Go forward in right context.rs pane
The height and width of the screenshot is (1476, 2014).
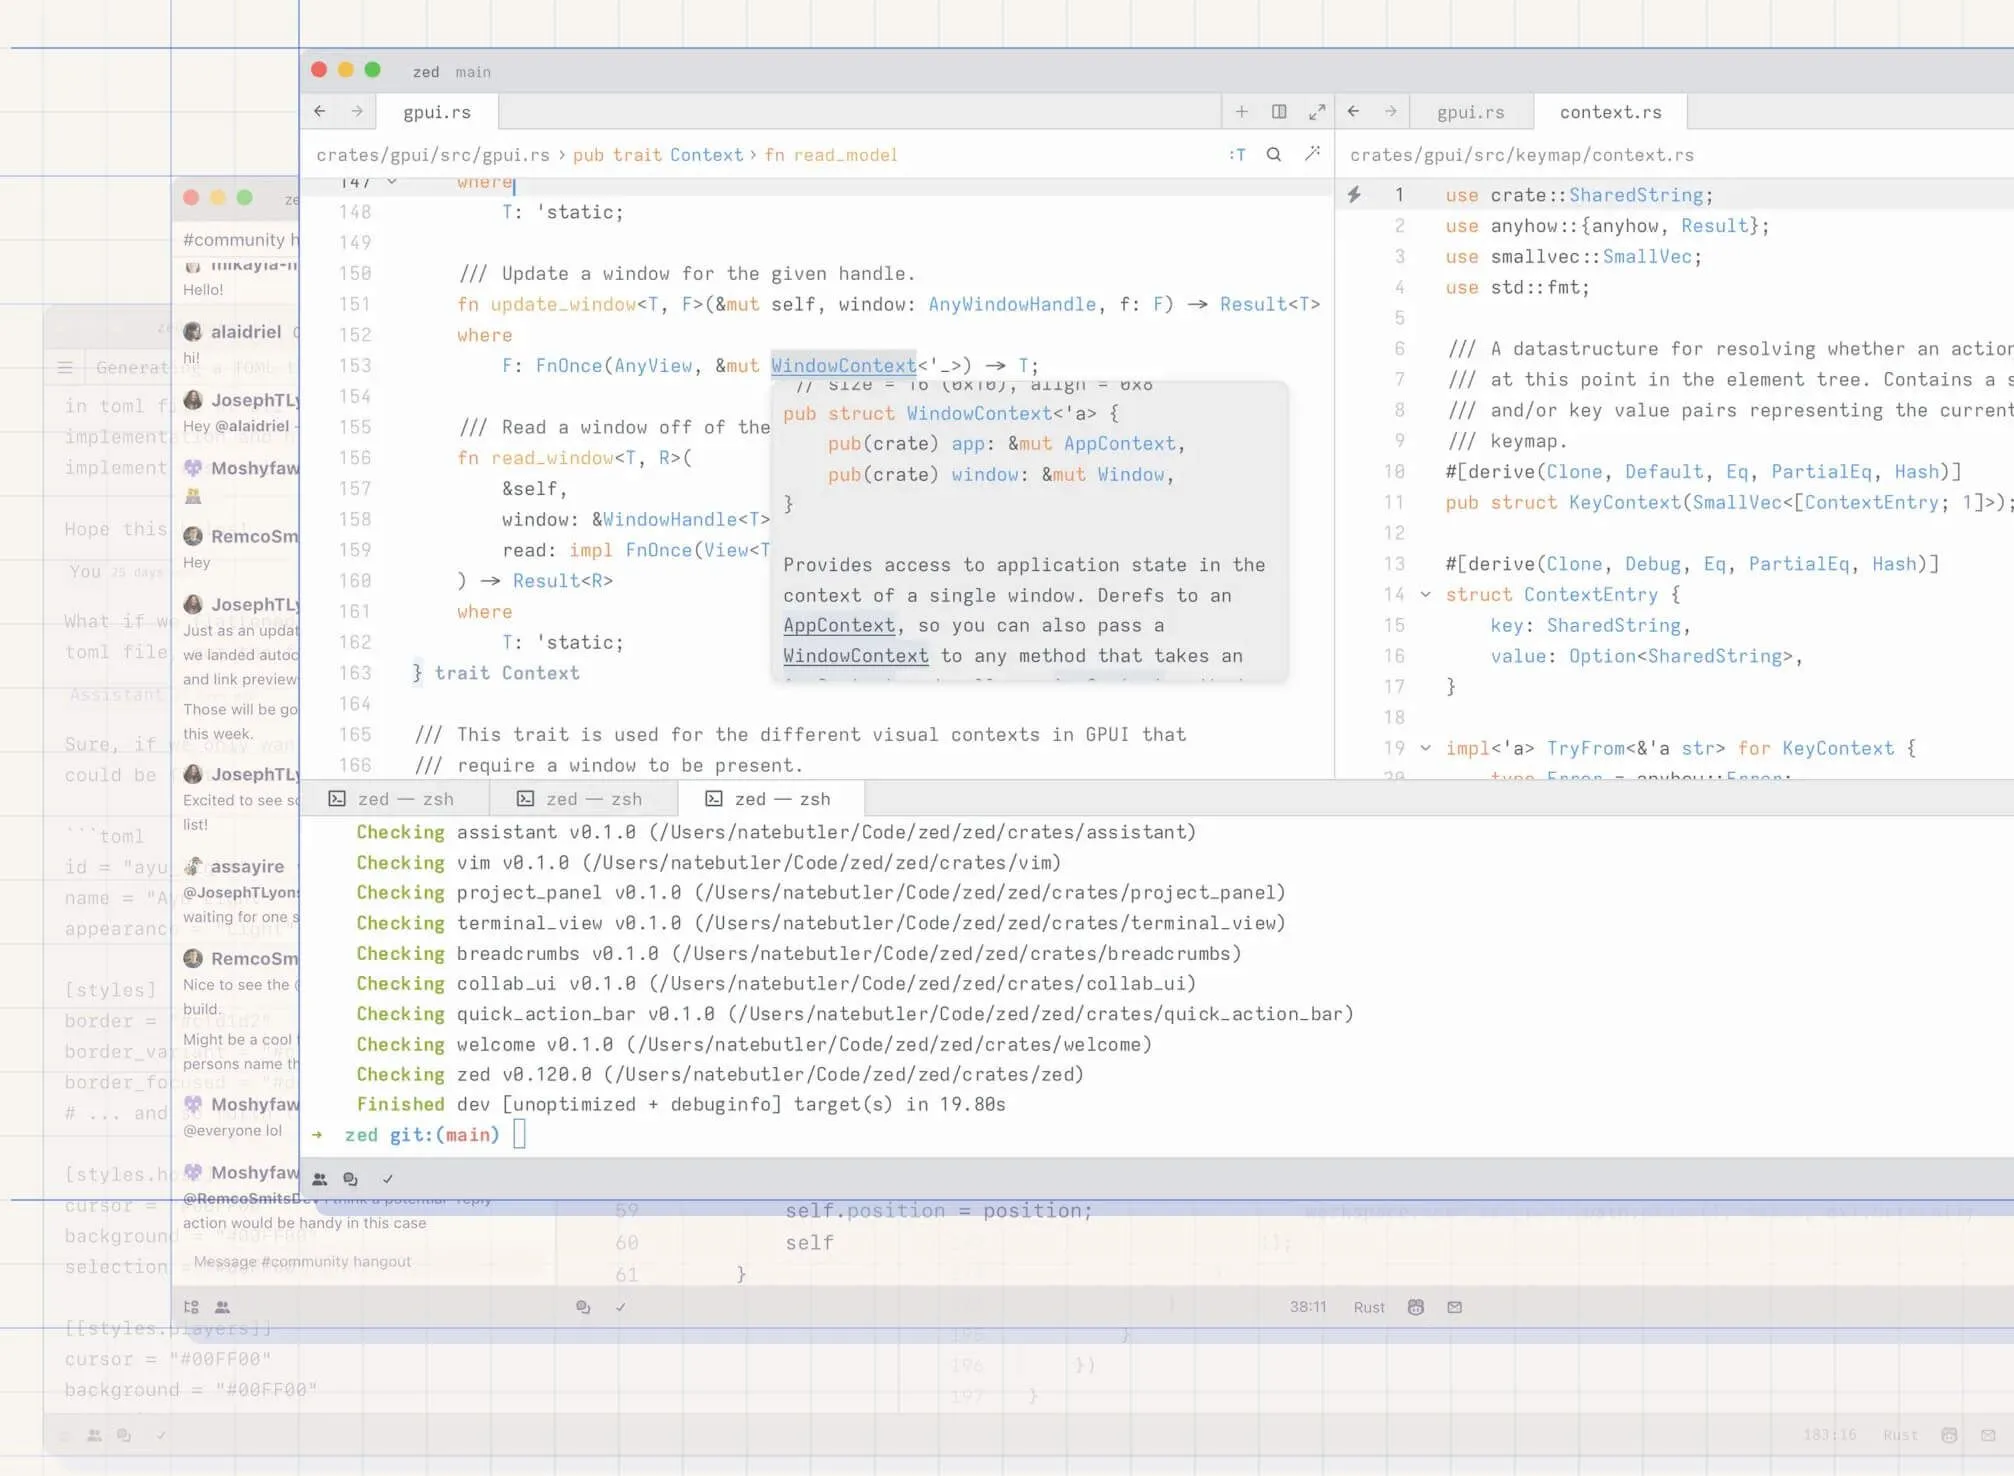[x=1391, y=111]
